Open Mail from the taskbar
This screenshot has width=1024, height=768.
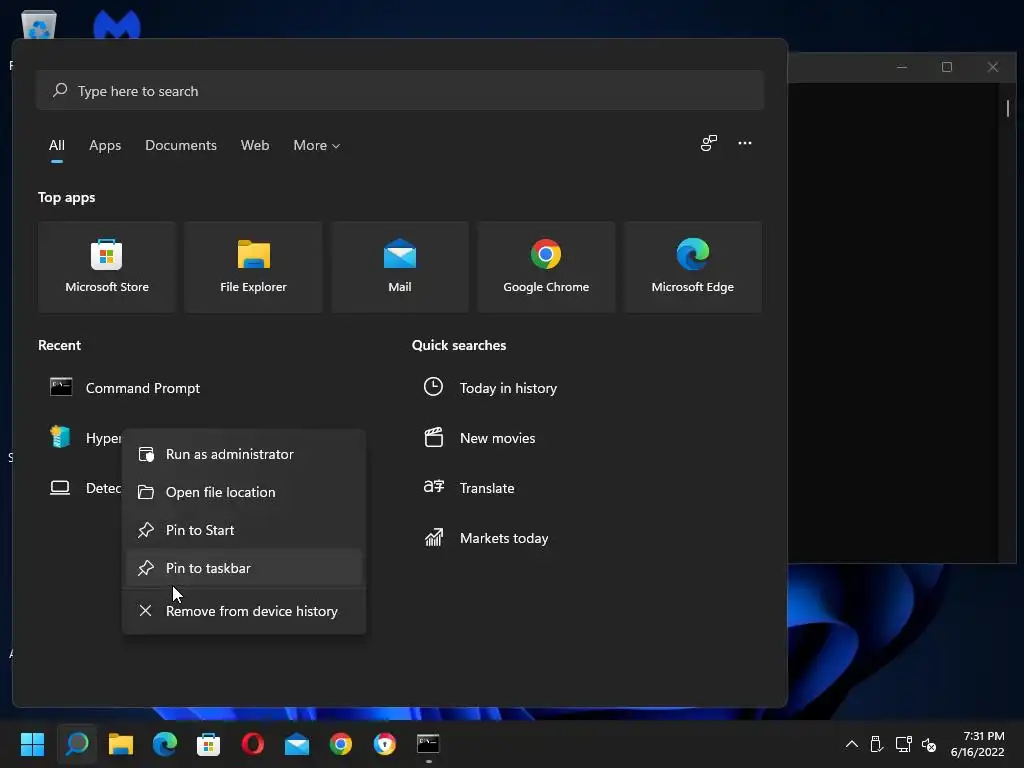pos(296,744)
